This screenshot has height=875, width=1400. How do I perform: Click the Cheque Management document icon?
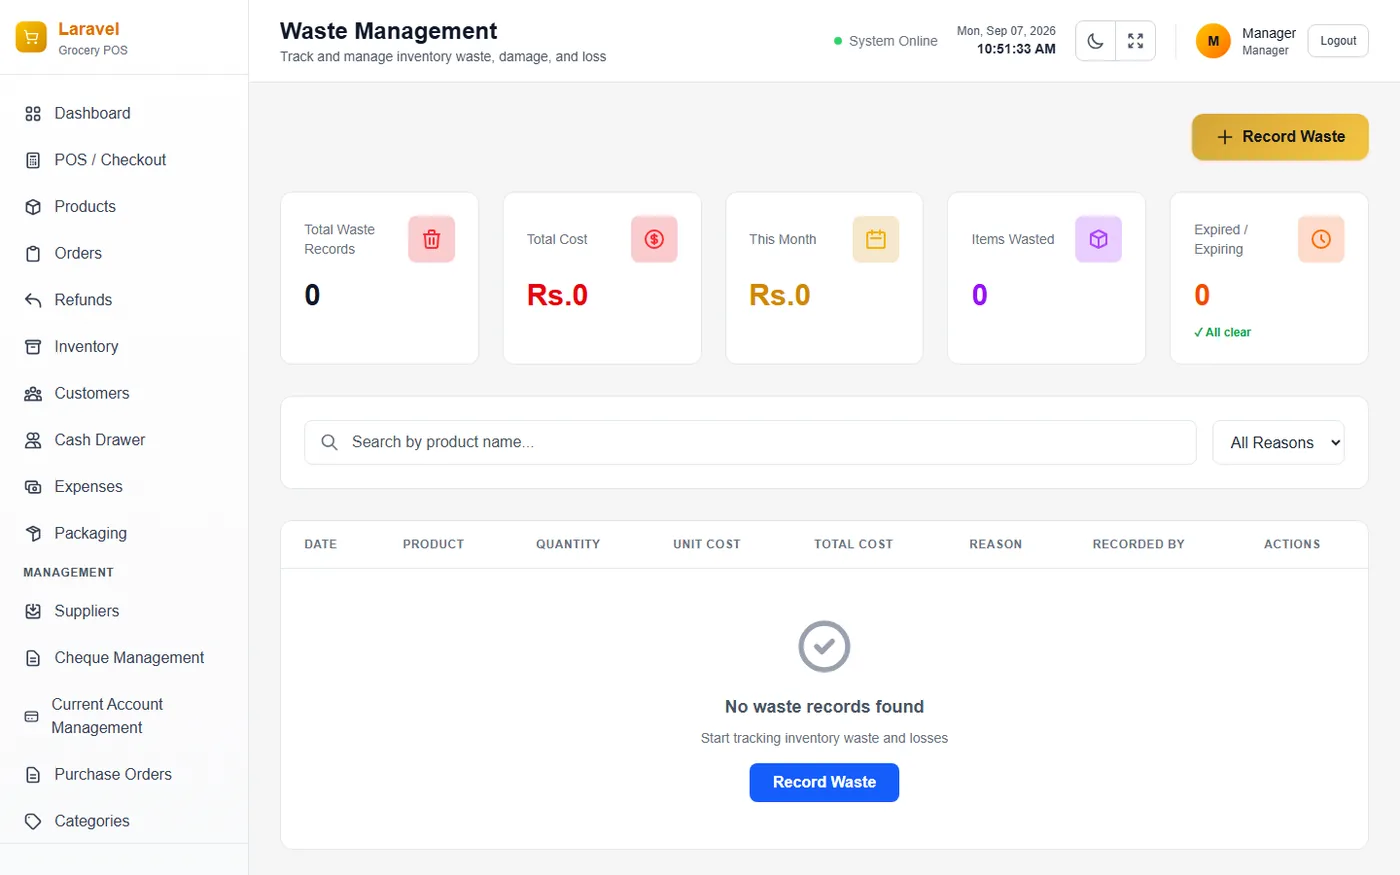(33, 658)
